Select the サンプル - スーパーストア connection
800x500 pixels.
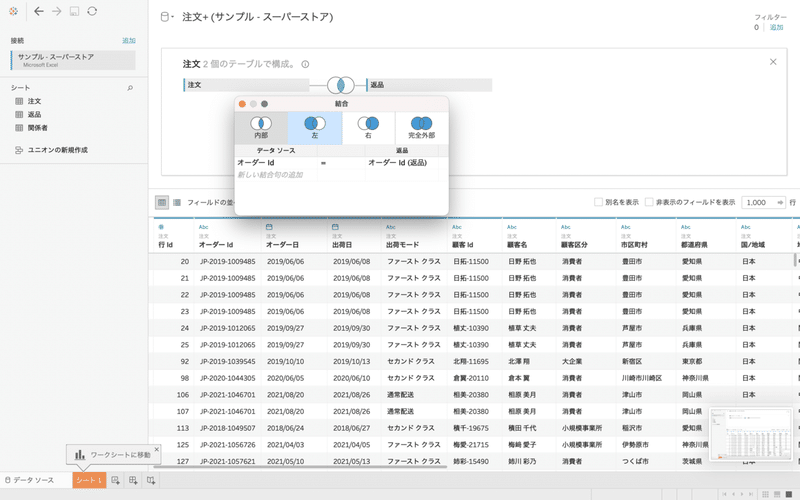click(73, 60)
